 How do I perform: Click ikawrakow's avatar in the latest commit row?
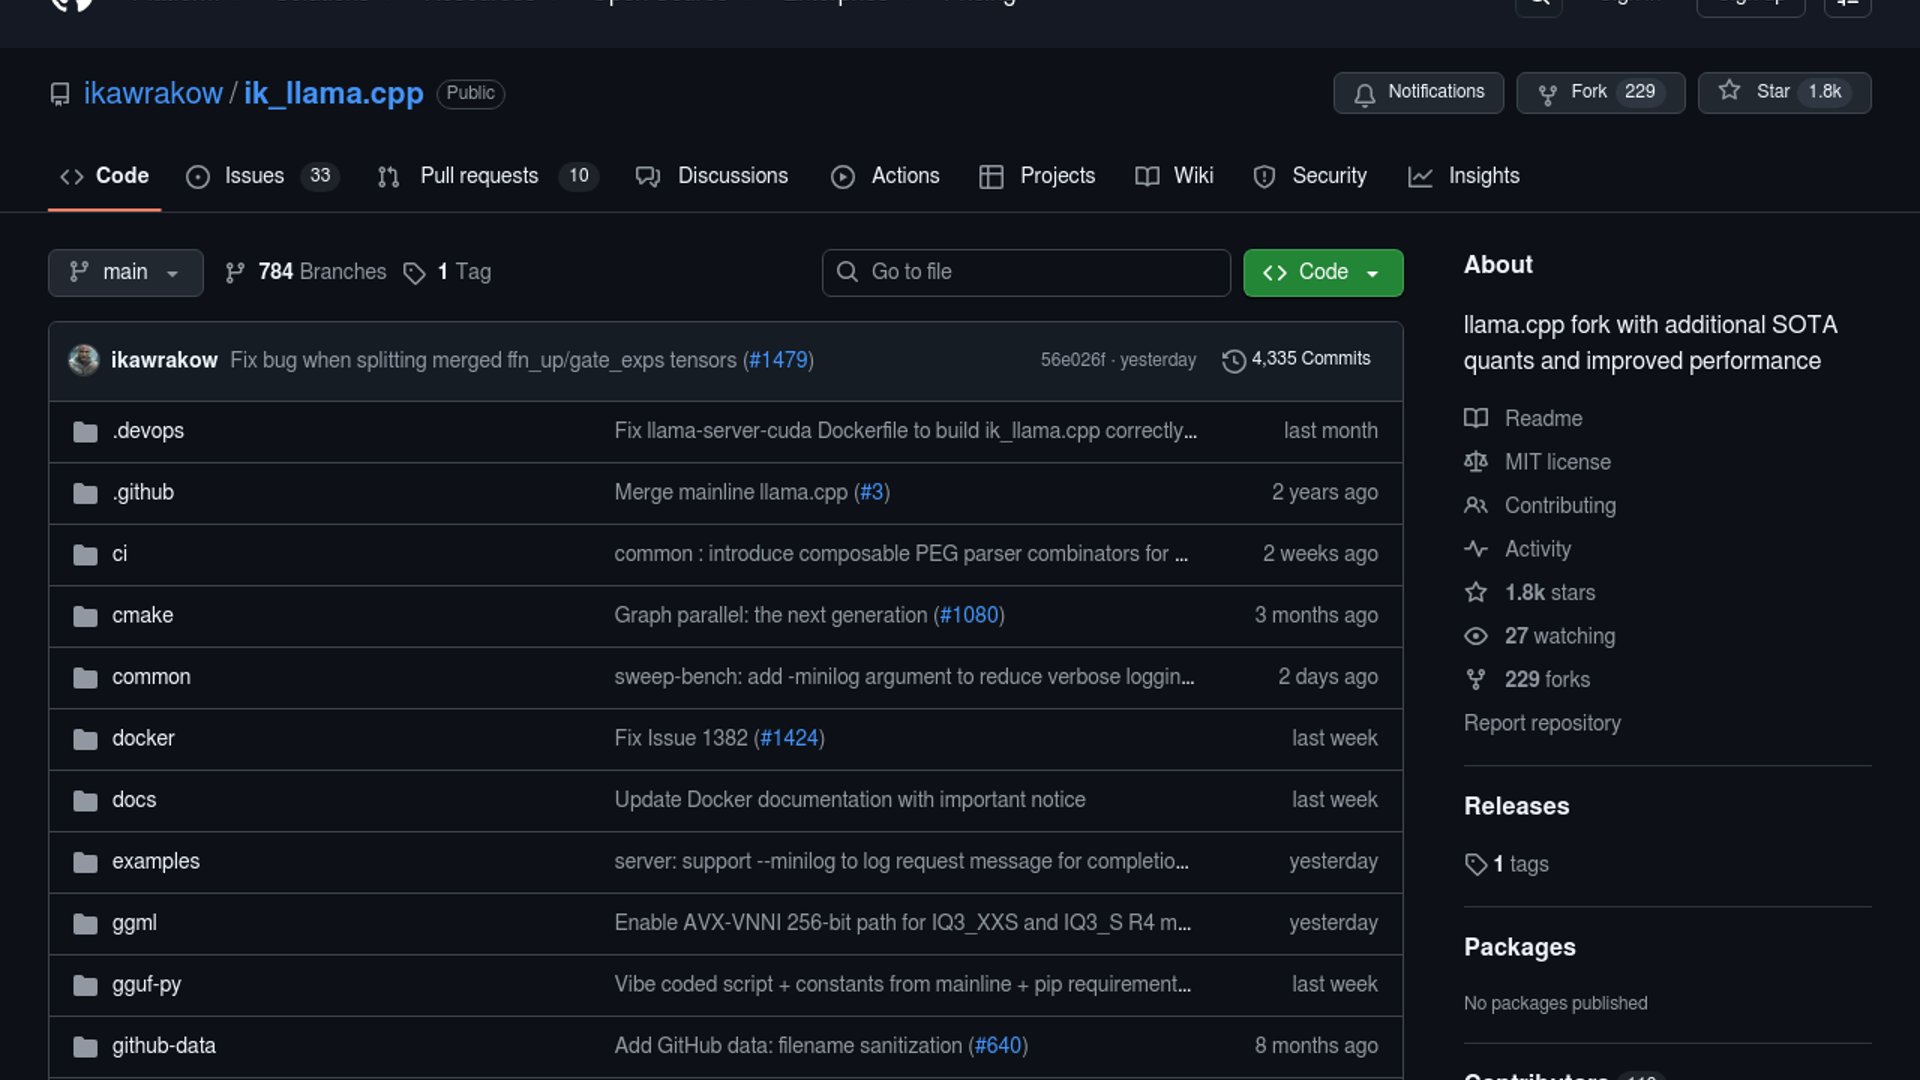(84, 360)
